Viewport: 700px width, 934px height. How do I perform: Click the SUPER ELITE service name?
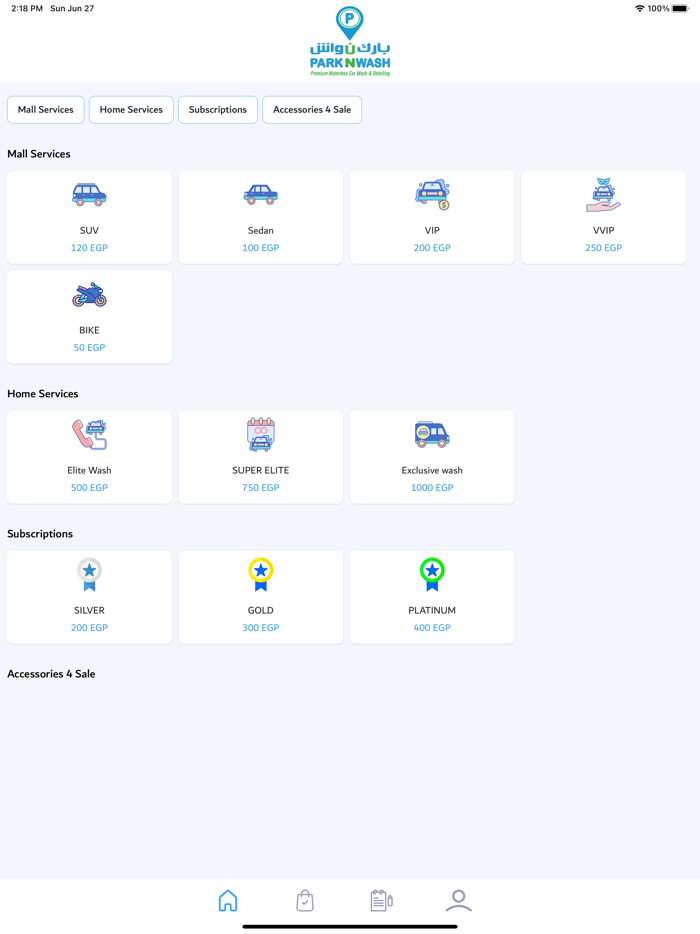pos(261,470)
